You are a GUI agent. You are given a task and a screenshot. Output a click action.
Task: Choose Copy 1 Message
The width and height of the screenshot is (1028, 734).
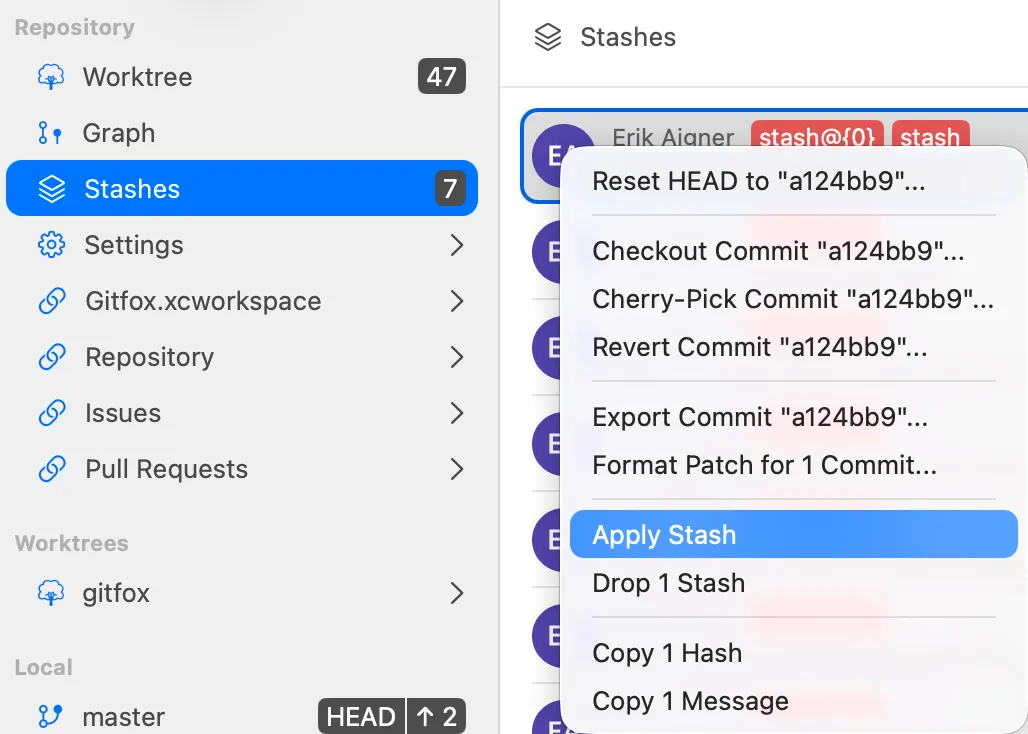point(793,701)
